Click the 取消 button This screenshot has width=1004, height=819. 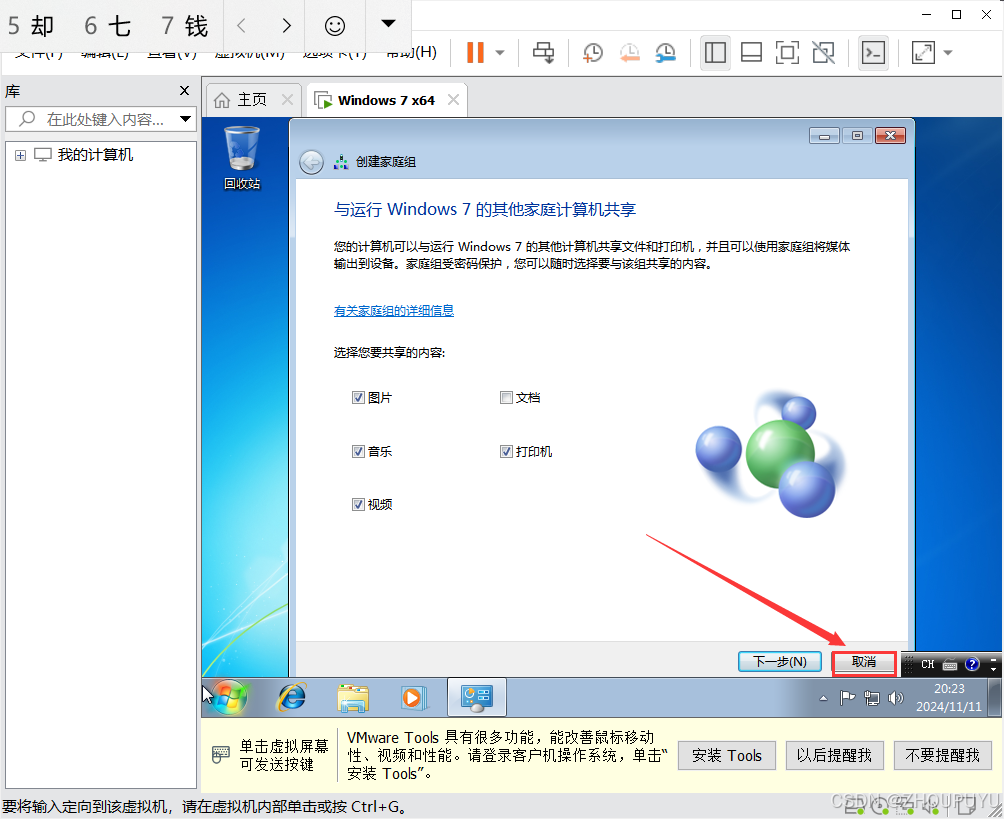(864, 662)
